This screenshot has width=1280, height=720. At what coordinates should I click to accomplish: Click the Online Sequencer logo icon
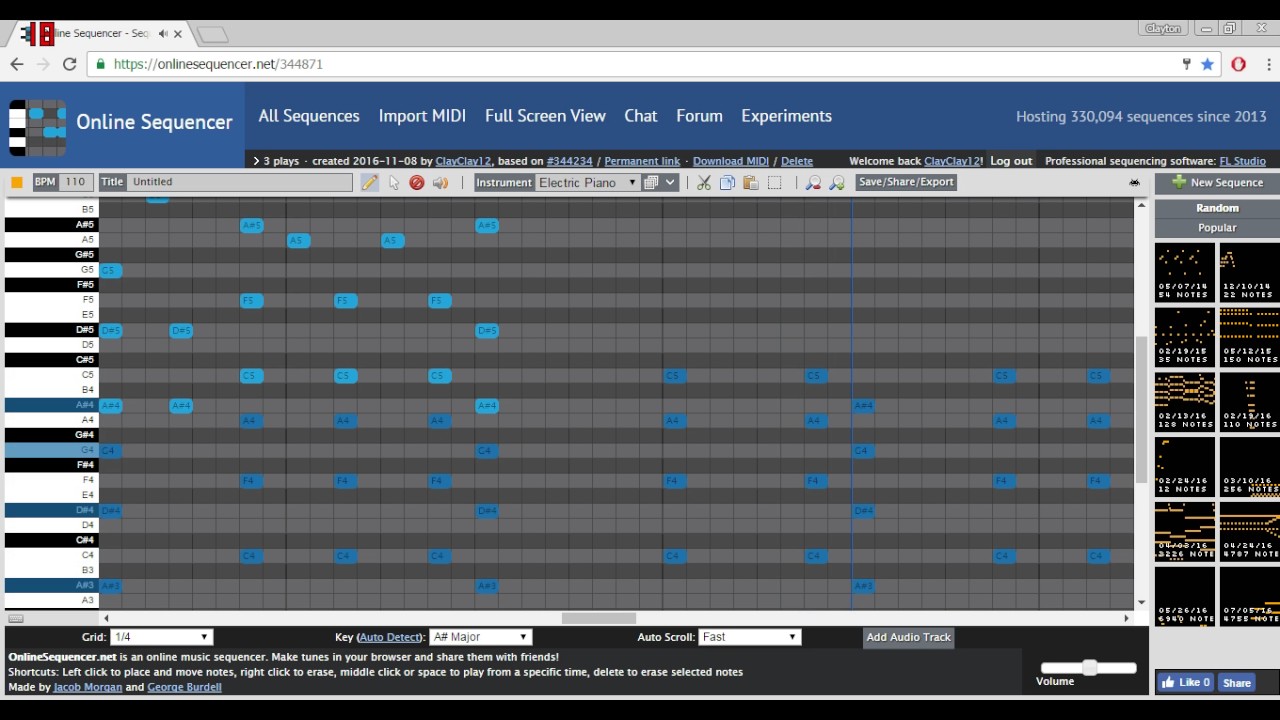pos(37,127)
